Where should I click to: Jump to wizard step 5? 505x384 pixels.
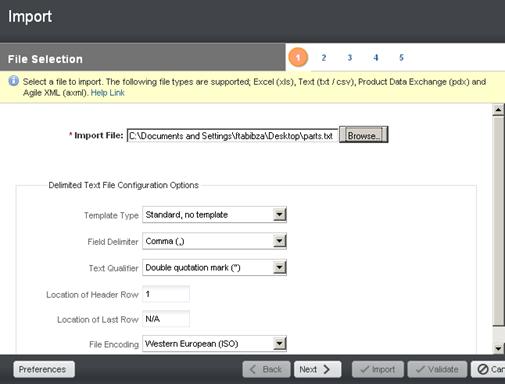pyautogui.click(x=401, y=58)
